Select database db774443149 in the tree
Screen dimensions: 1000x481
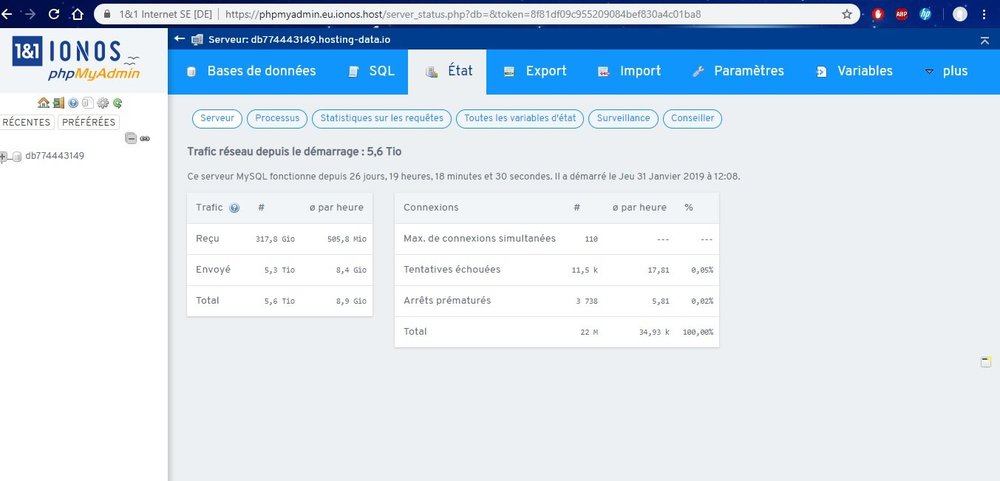click(55, 156)
